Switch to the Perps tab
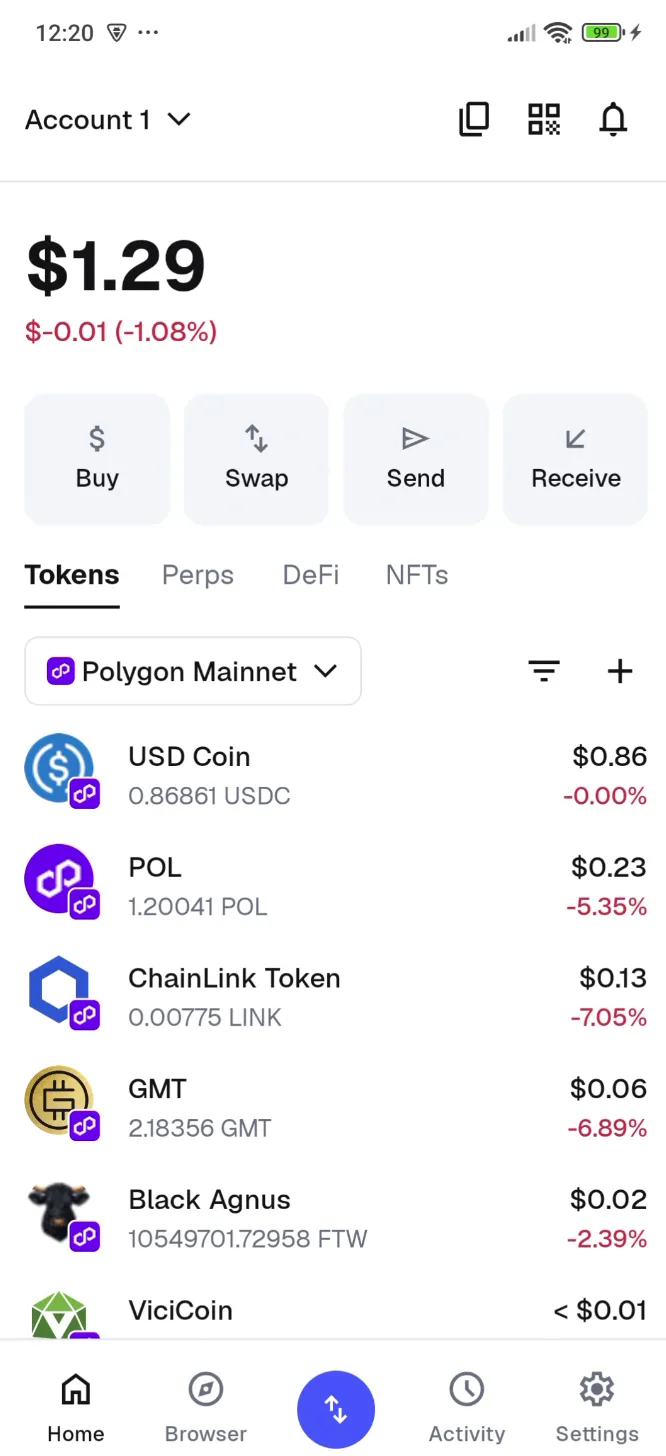This screenshot has width=666, height=1456. 197,575
